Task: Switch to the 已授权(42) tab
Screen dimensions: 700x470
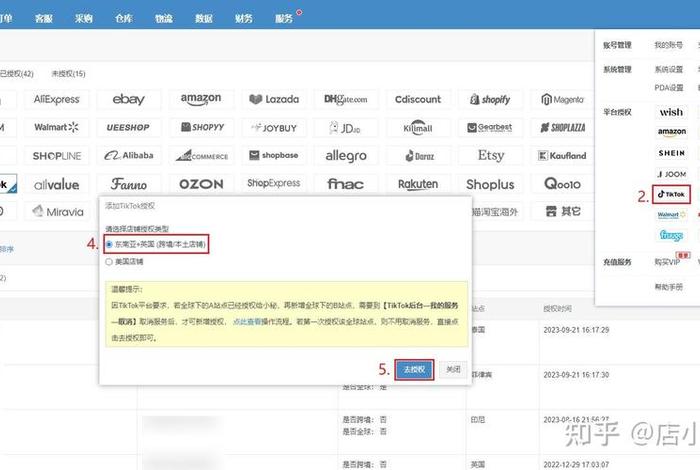Action: pos(17,74)
